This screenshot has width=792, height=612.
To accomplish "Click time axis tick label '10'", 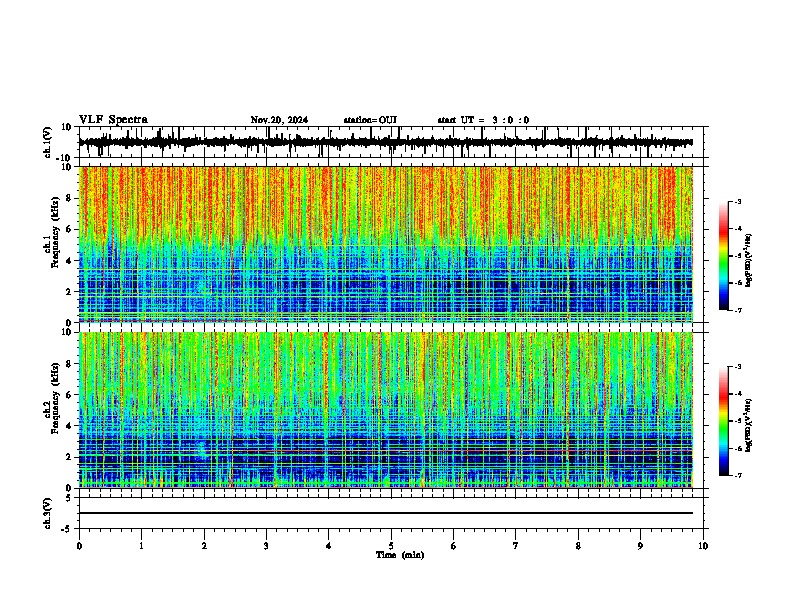I will [x=703, y=546].
